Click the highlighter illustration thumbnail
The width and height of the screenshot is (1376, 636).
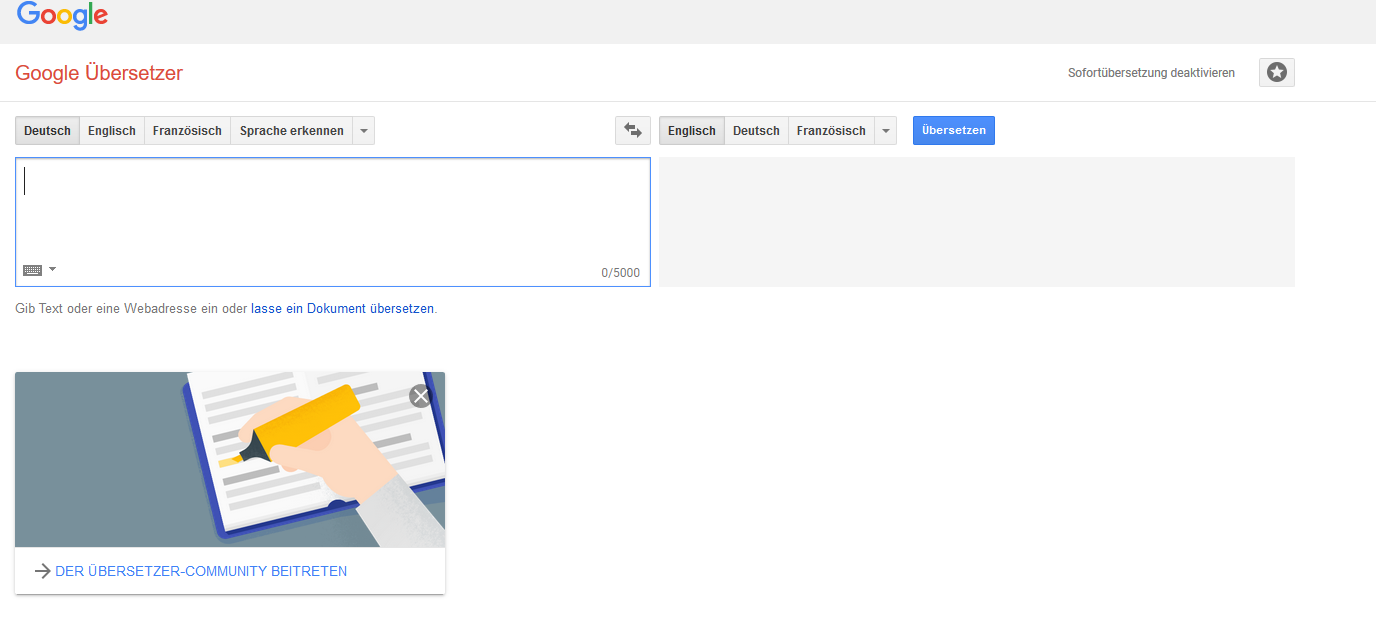(x=230, y=460)
